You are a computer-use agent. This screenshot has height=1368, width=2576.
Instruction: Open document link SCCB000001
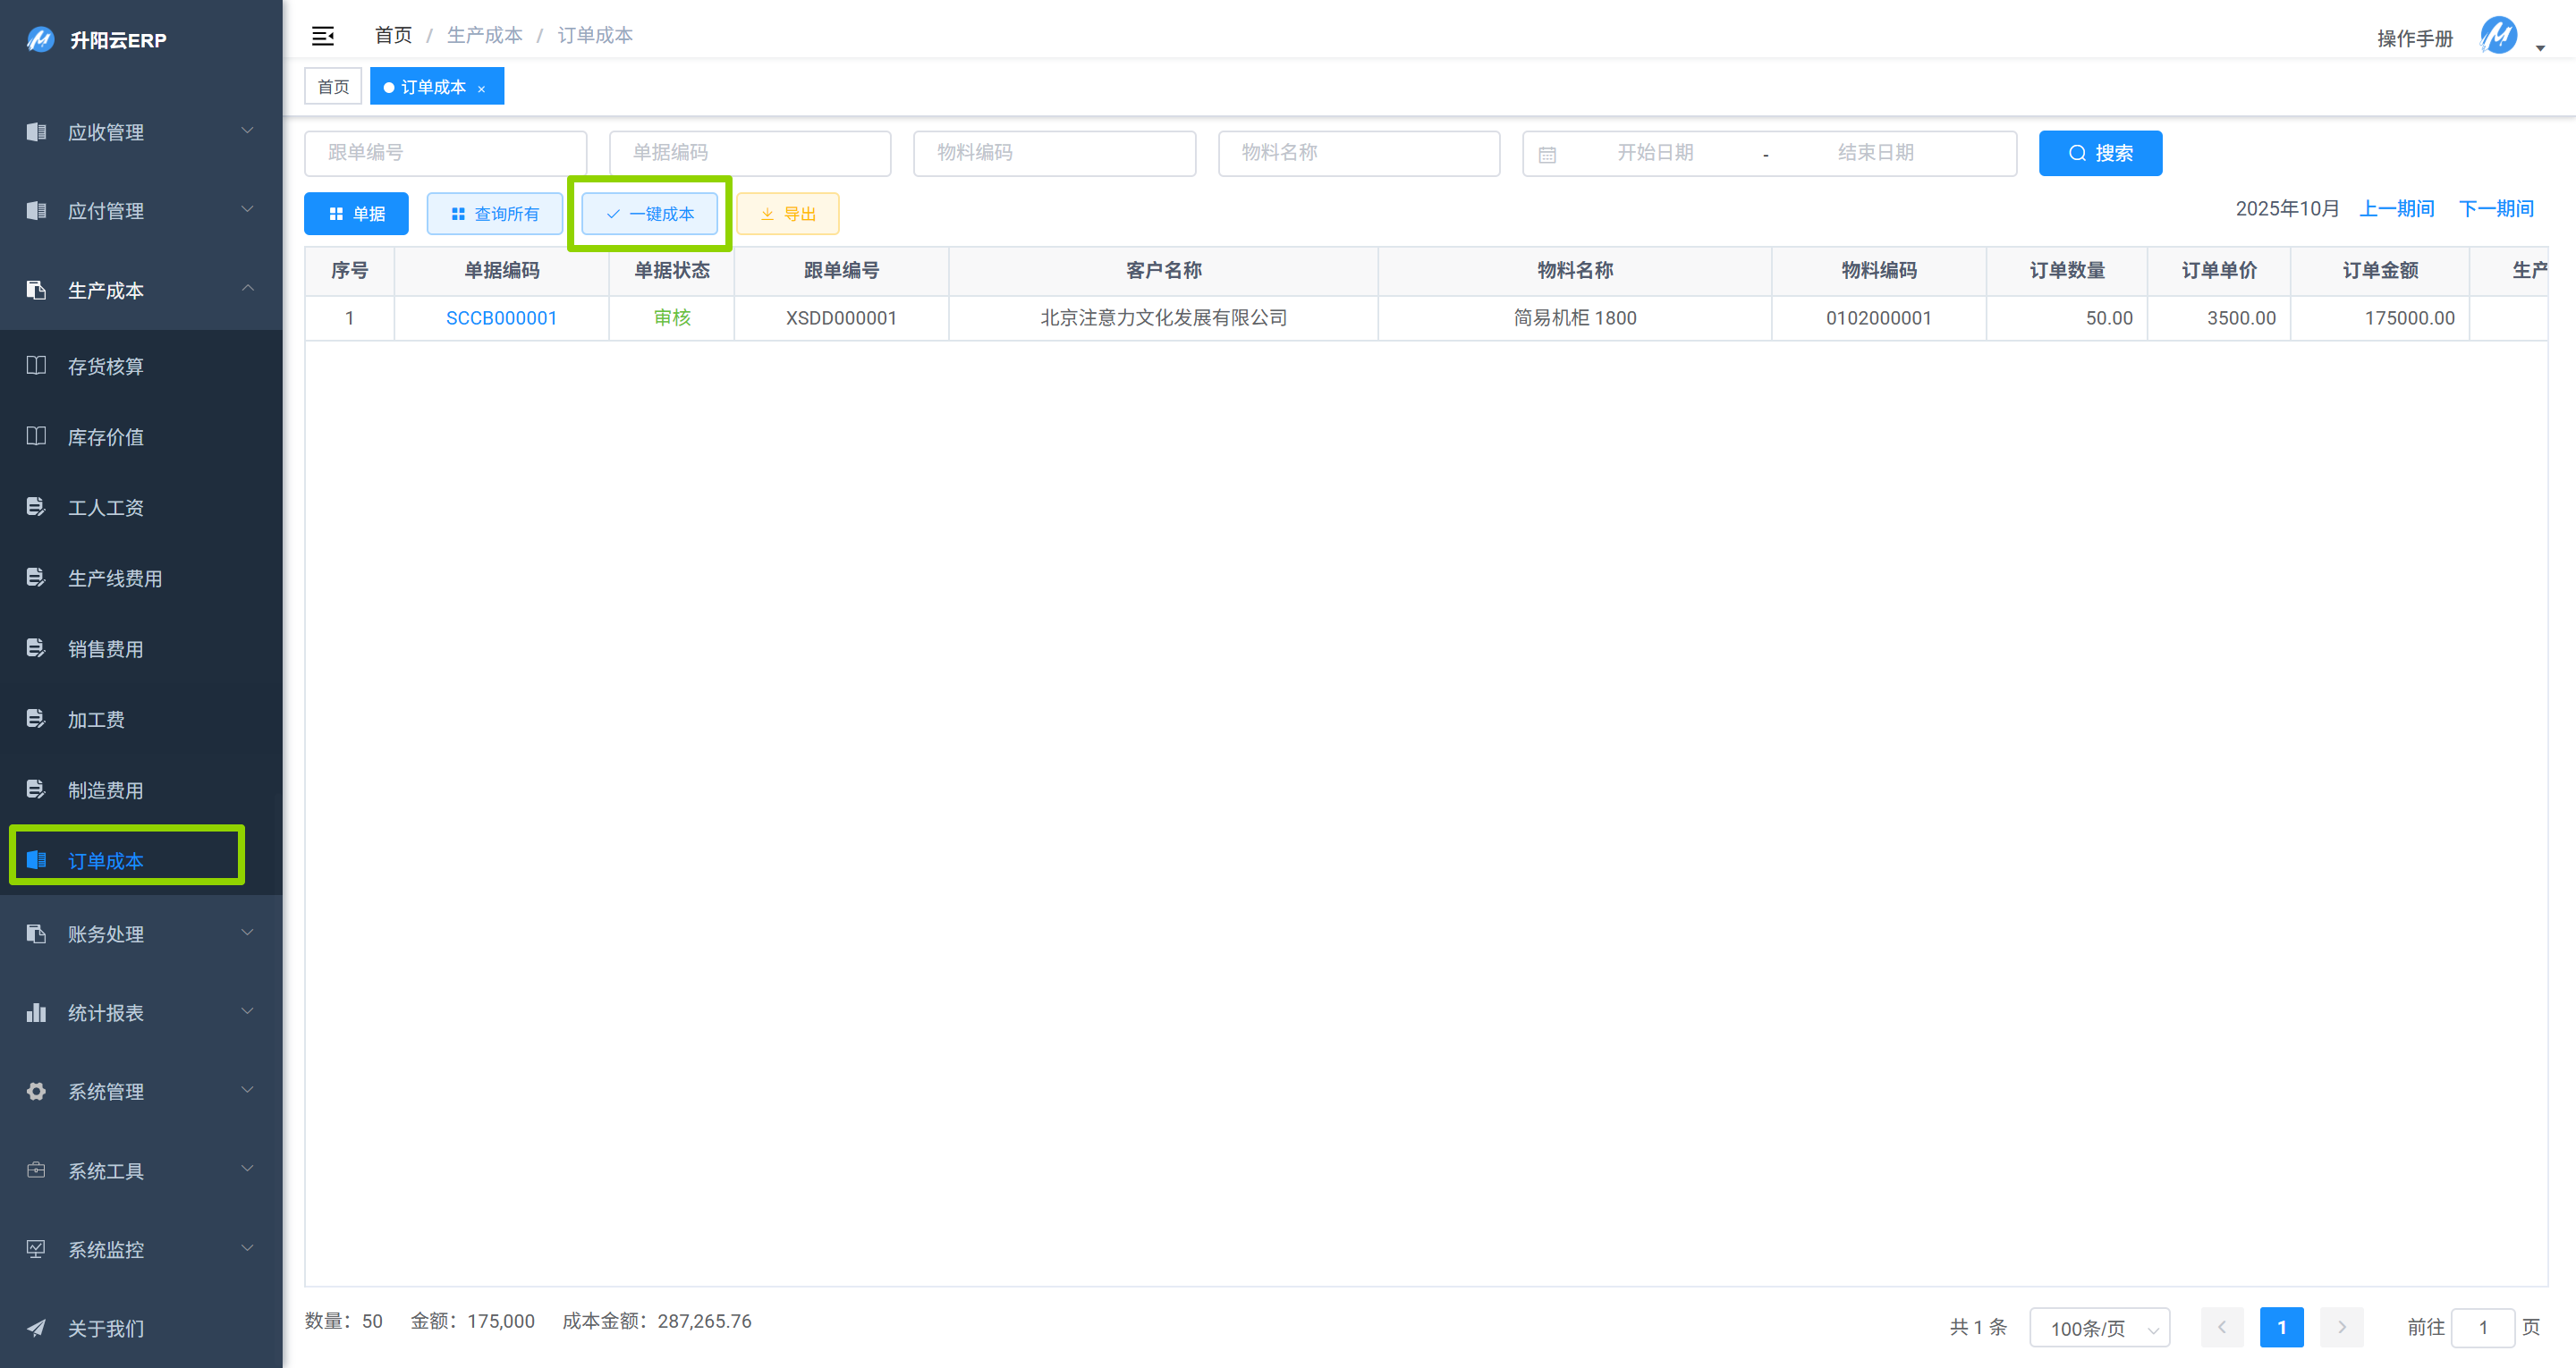(501, 318)
